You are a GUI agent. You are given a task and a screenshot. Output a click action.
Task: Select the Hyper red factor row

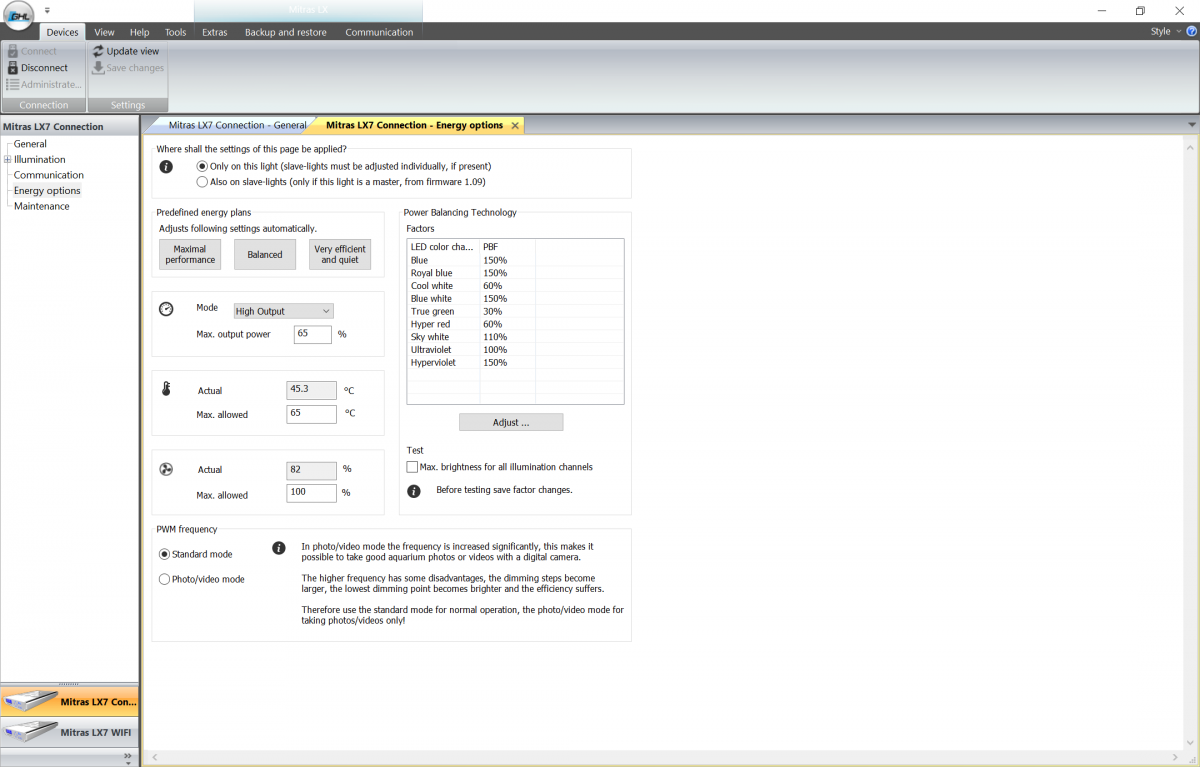click(515, 324)
